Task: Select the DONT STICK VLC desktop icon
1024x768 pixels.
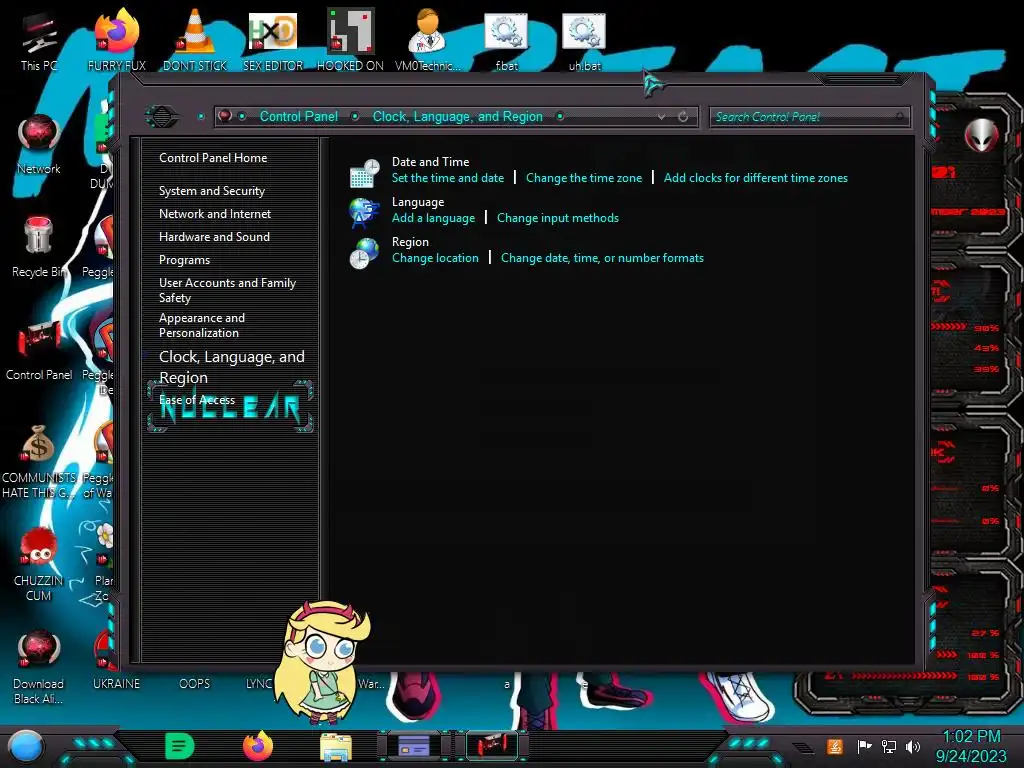Action: [x=195, y=42]
